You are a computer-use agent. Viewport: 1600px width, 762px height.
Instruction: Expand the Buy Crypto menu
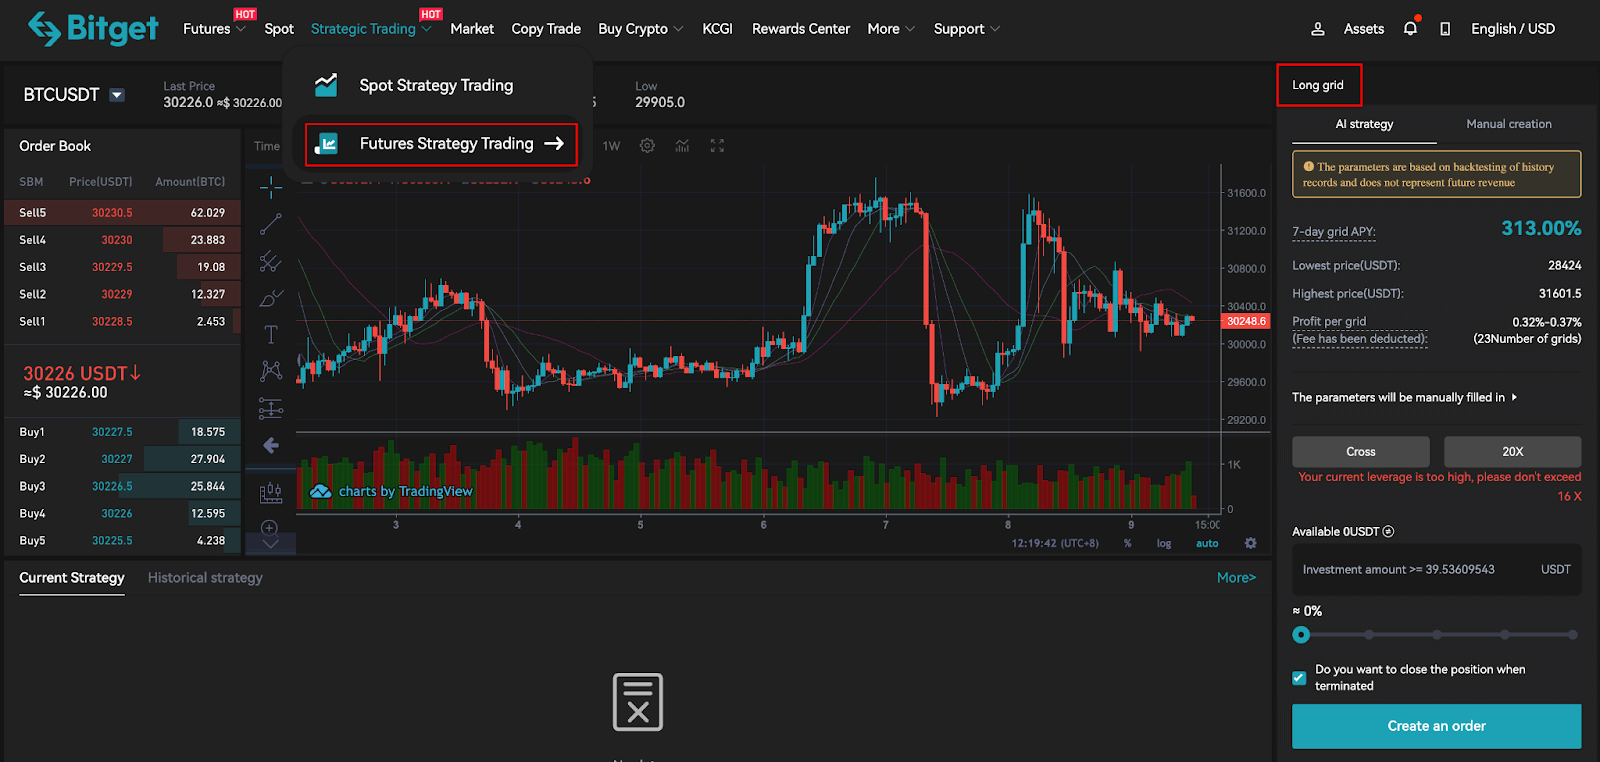[641, 29]
